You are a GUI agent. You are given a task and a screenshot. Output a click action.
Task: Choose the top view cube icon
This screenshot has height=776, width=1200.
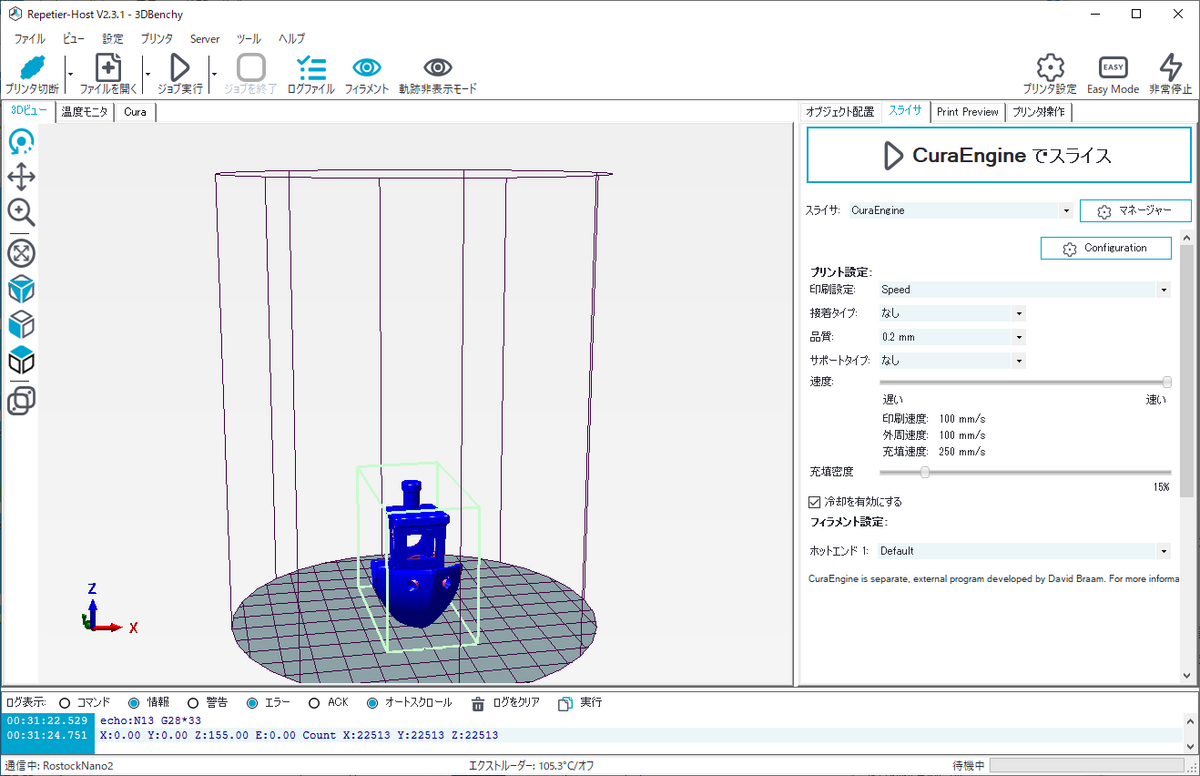point(21,360)
